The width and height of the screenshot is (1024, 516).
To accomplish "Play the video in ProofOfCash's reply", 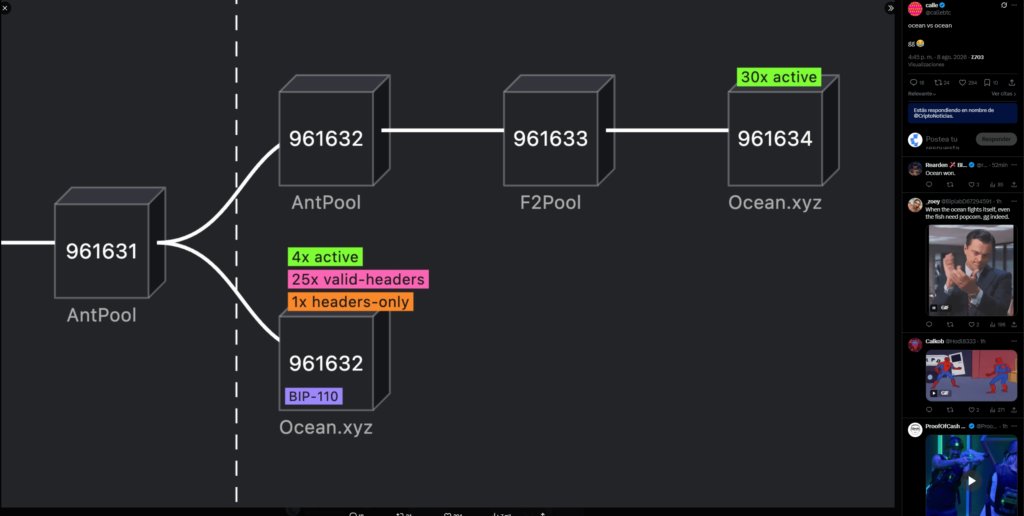I will [x=971, y=481].
